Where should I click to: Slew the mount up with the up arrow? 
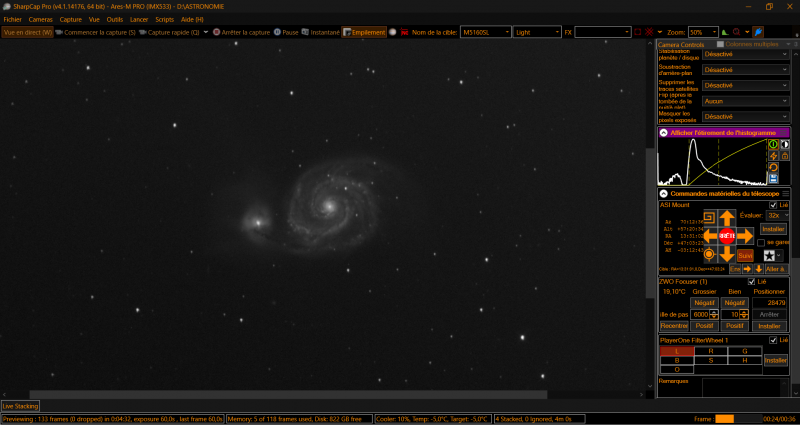pyautogui.click(x=727, y=218)
